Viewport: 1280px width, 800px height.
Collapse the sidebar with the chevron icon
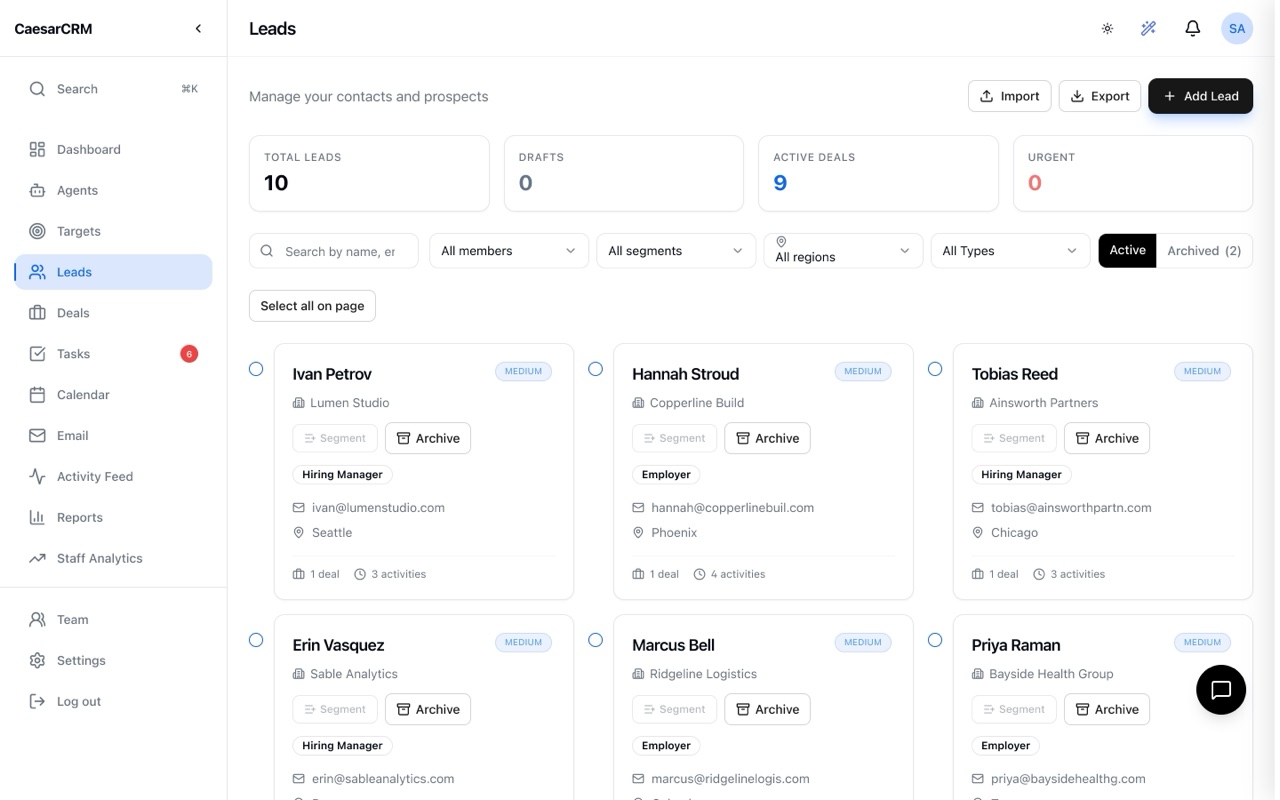pos(198,29)
